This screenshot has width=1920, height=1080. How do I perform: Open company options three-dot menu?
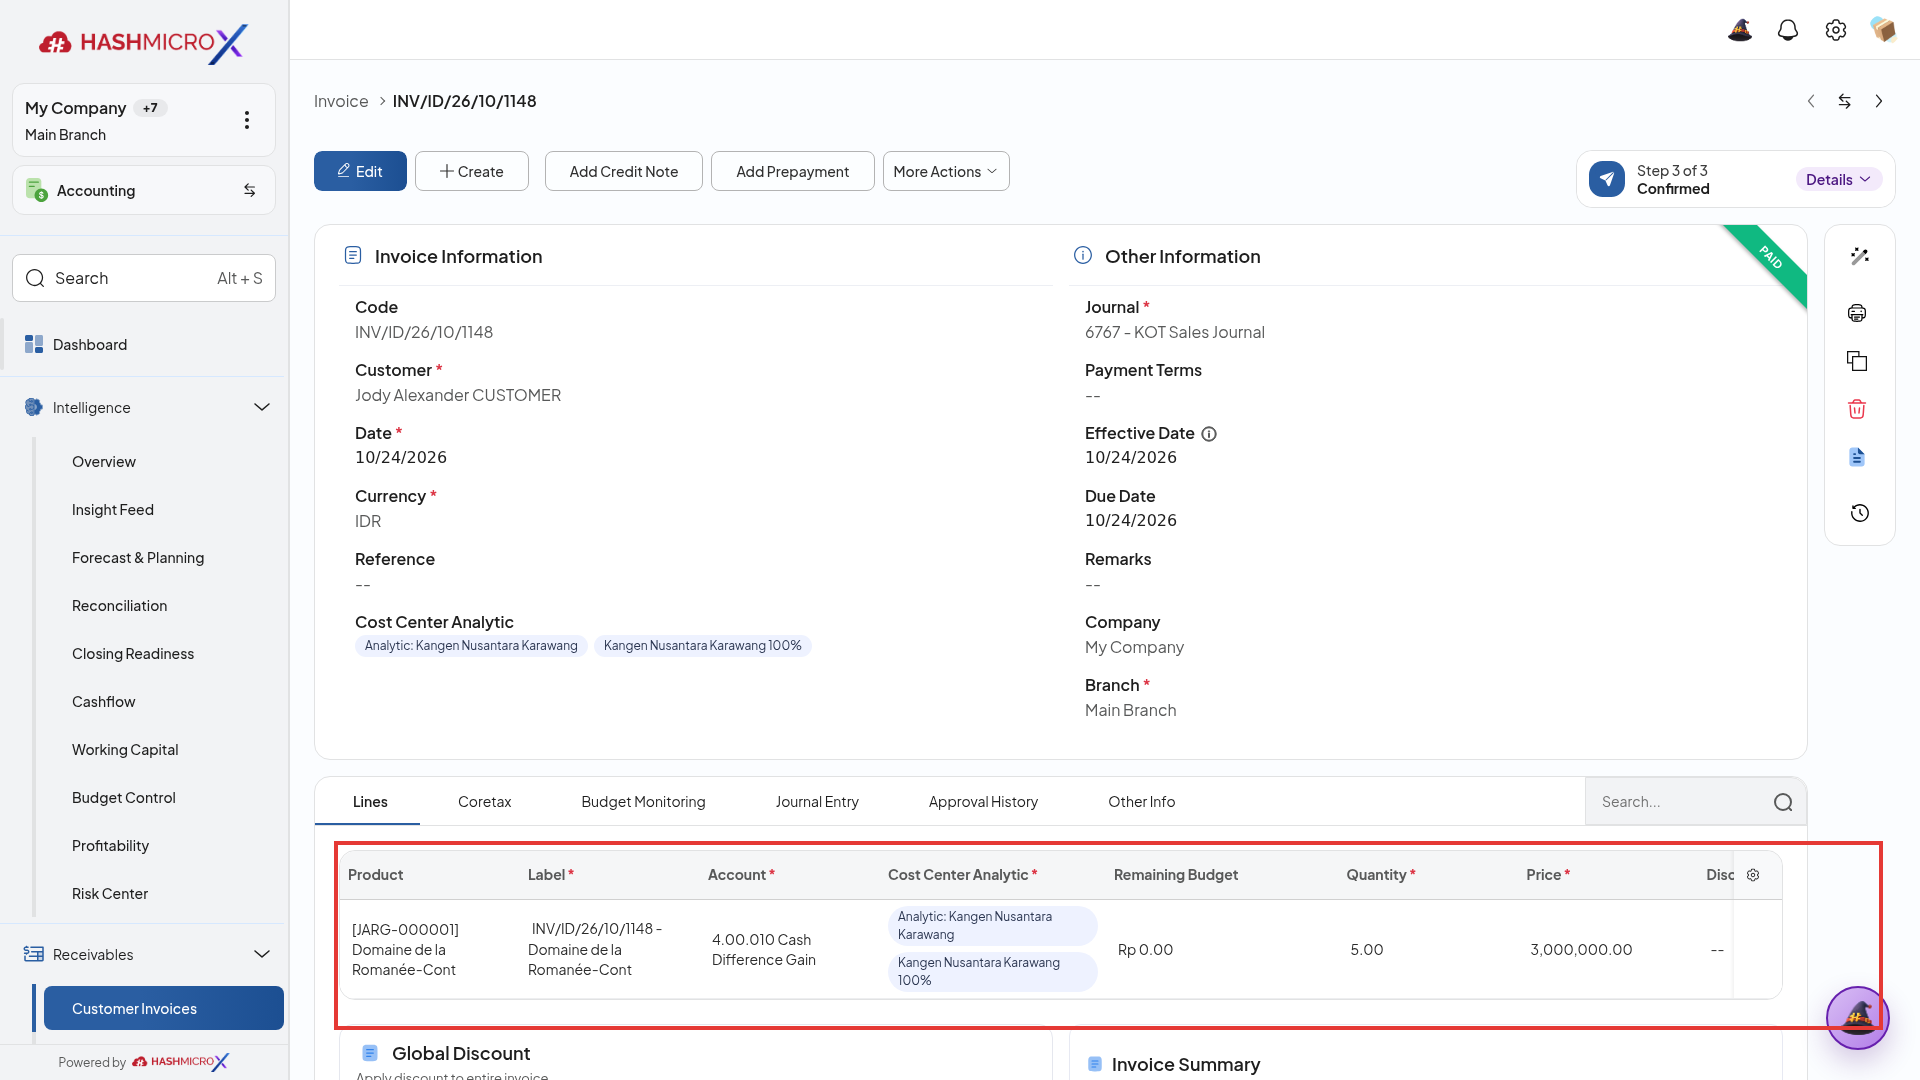click(x=247, y=120)
